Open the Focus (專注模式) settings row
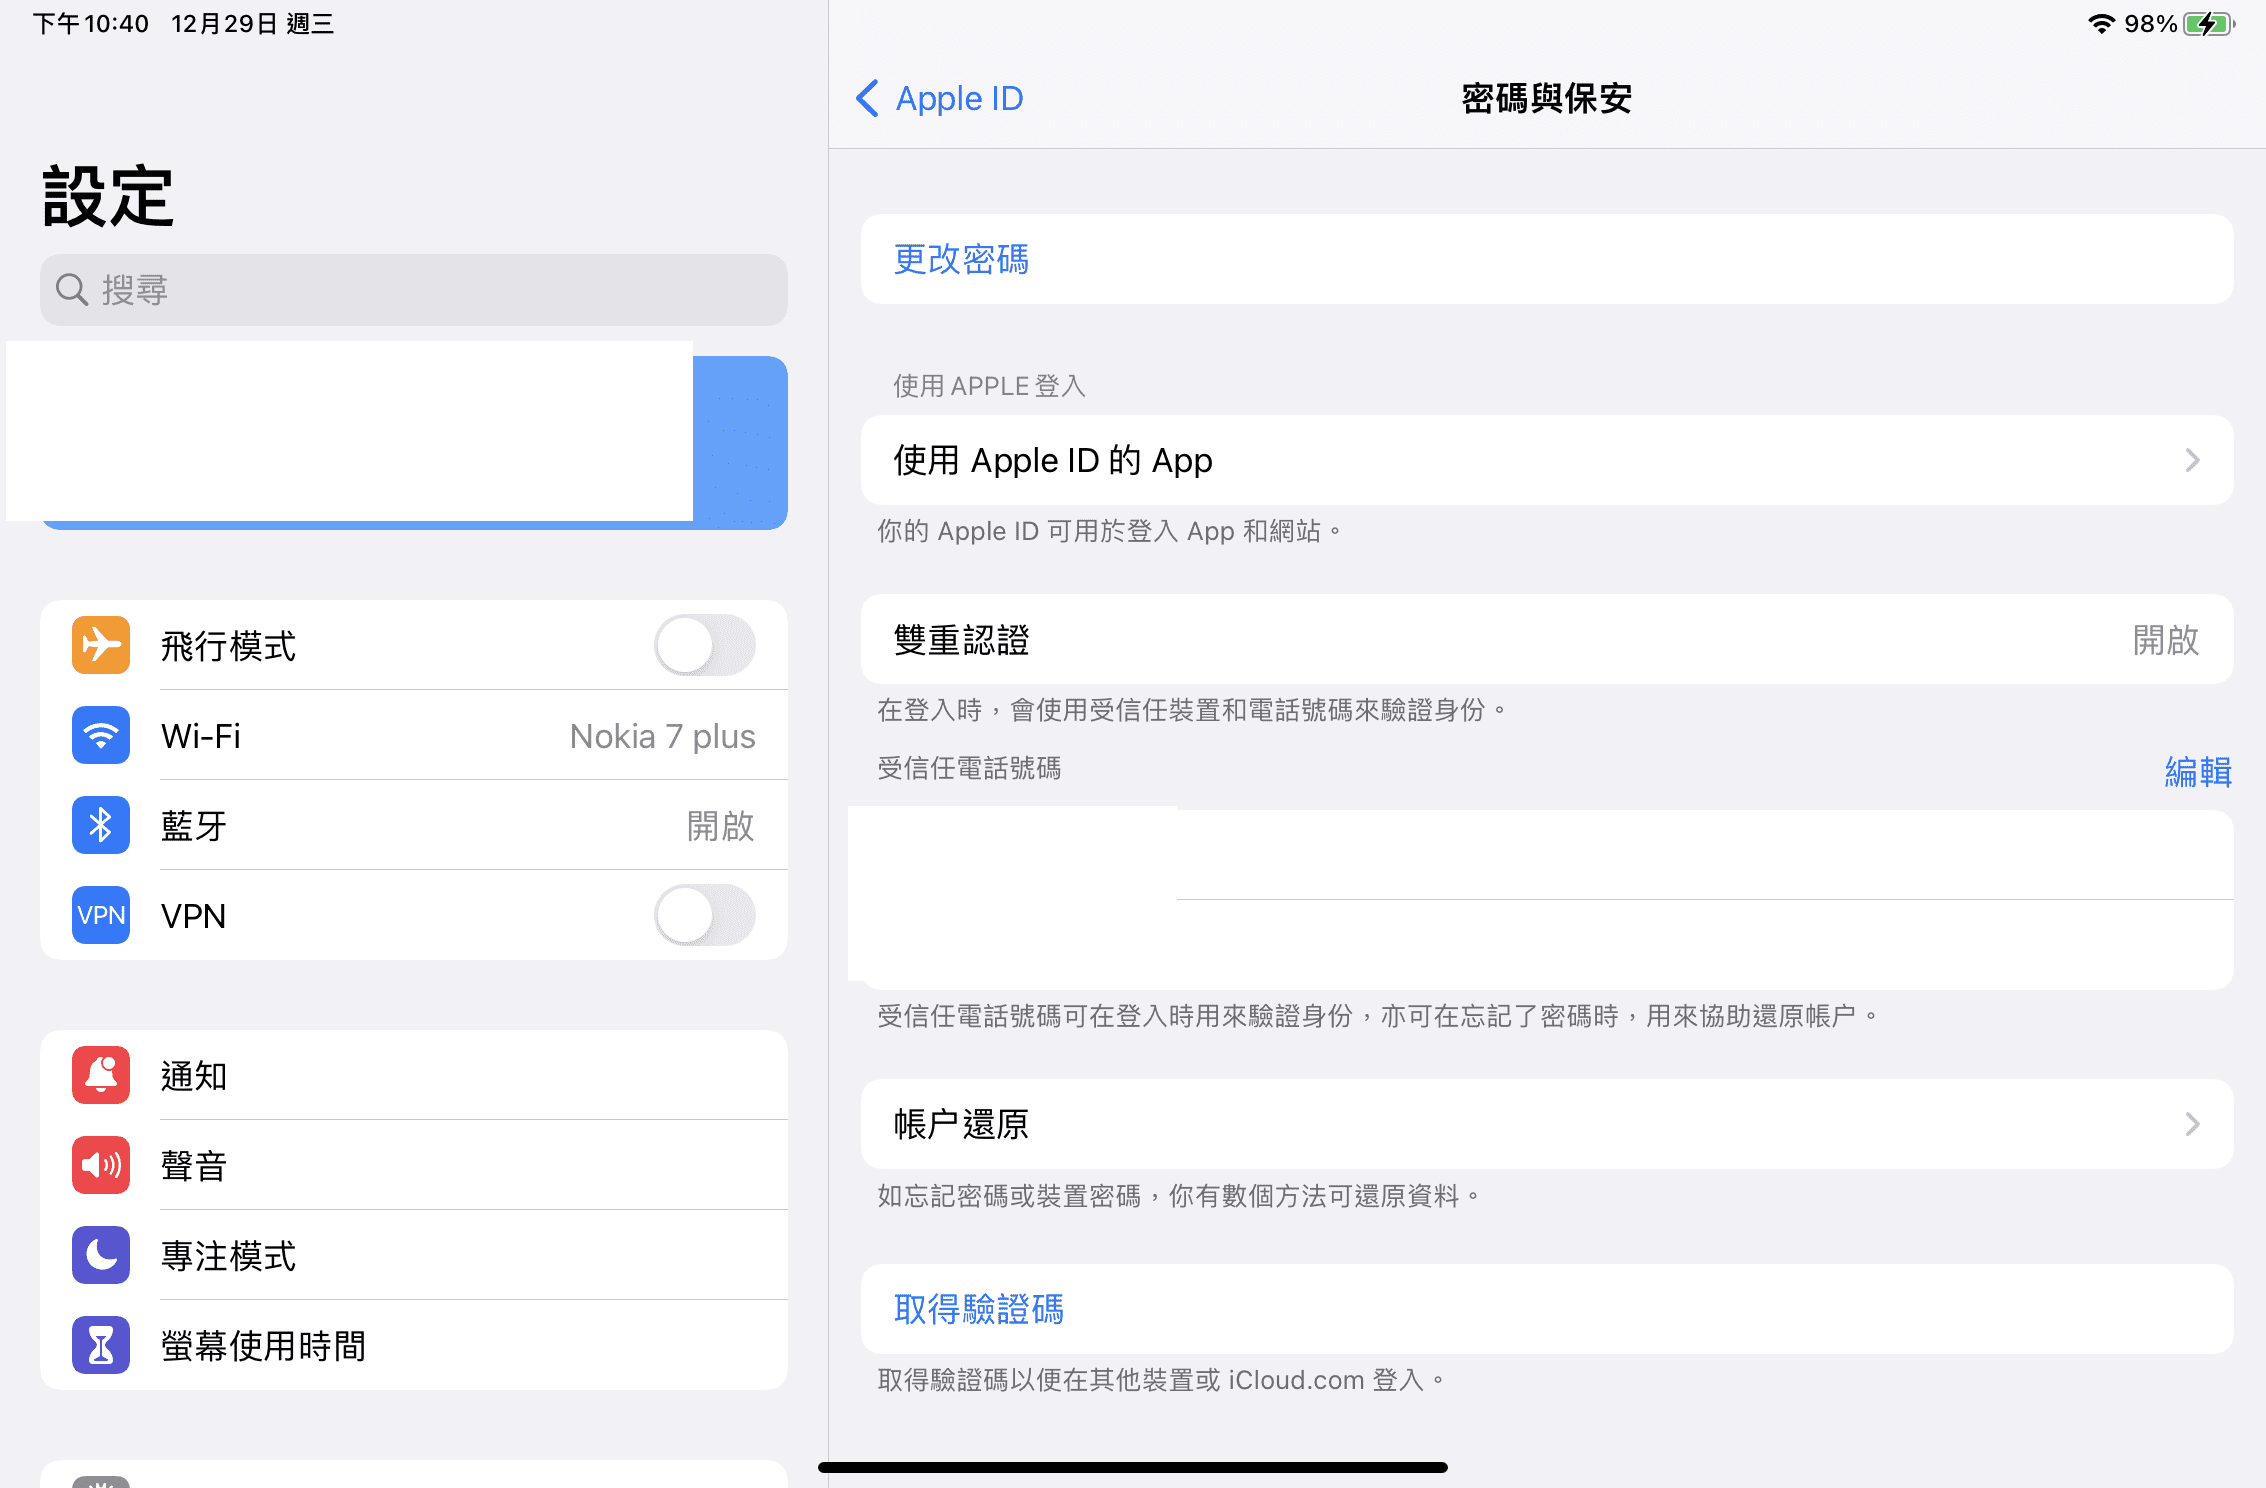The height and width of the screenshot is (1488, 2266). (414, 1255)
